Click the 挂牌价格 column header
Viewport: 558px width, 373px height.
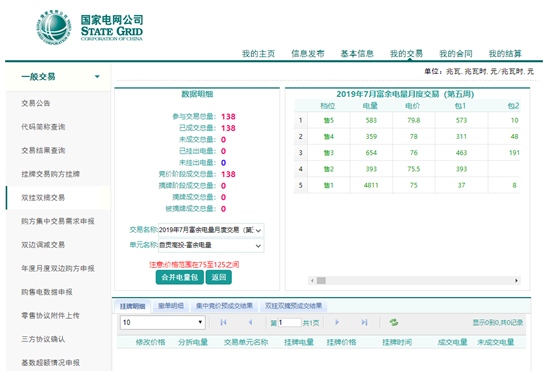341,342
